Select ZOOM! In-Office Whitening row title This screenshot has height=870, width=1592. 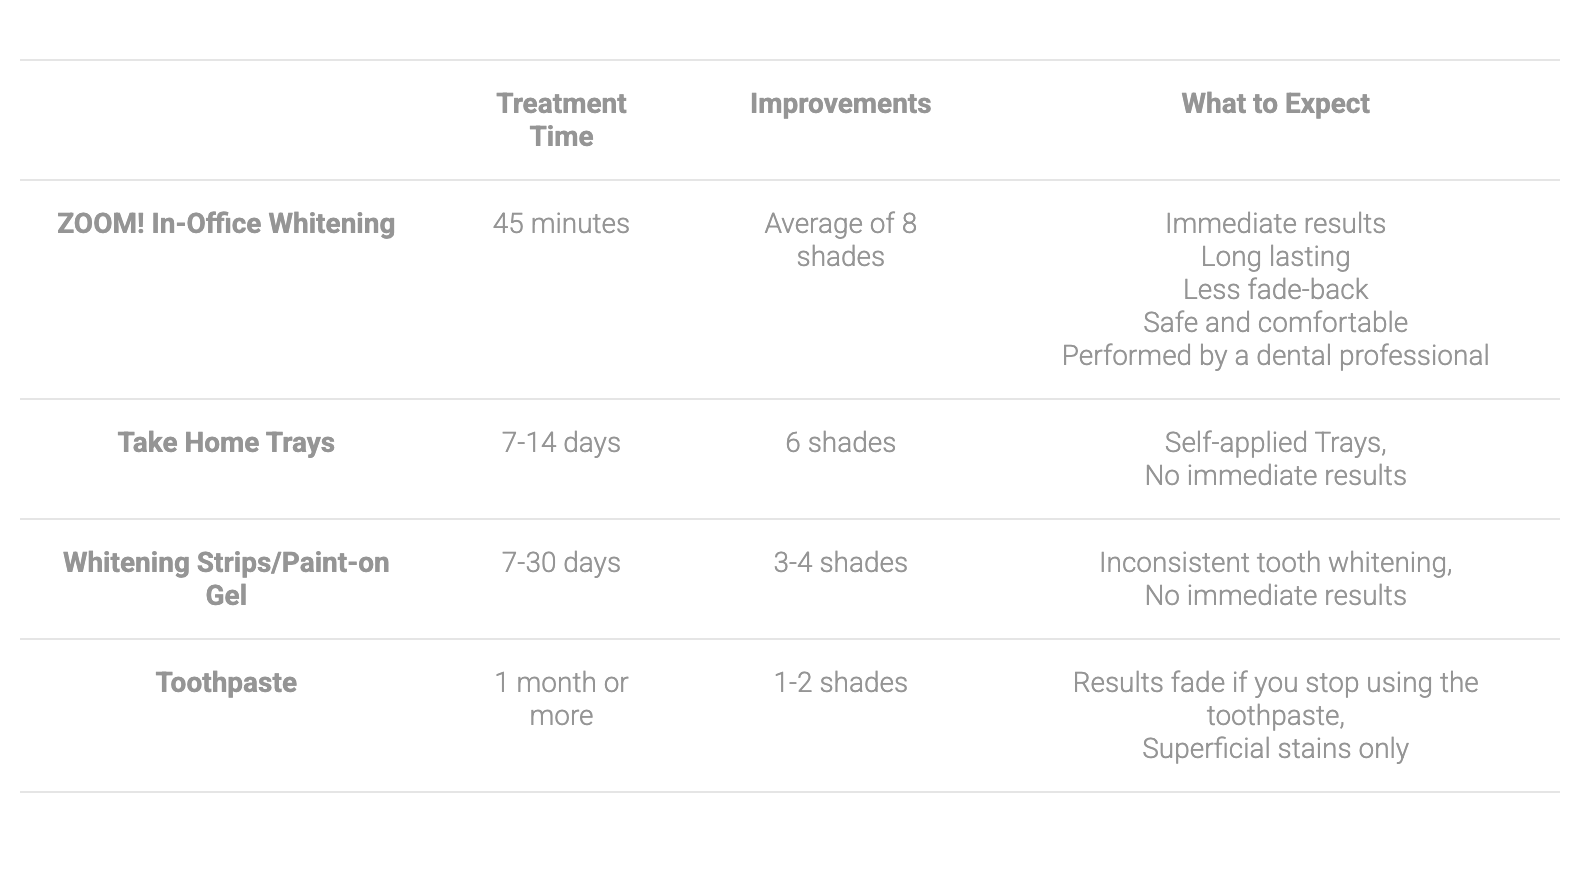(x=226, y=223)
